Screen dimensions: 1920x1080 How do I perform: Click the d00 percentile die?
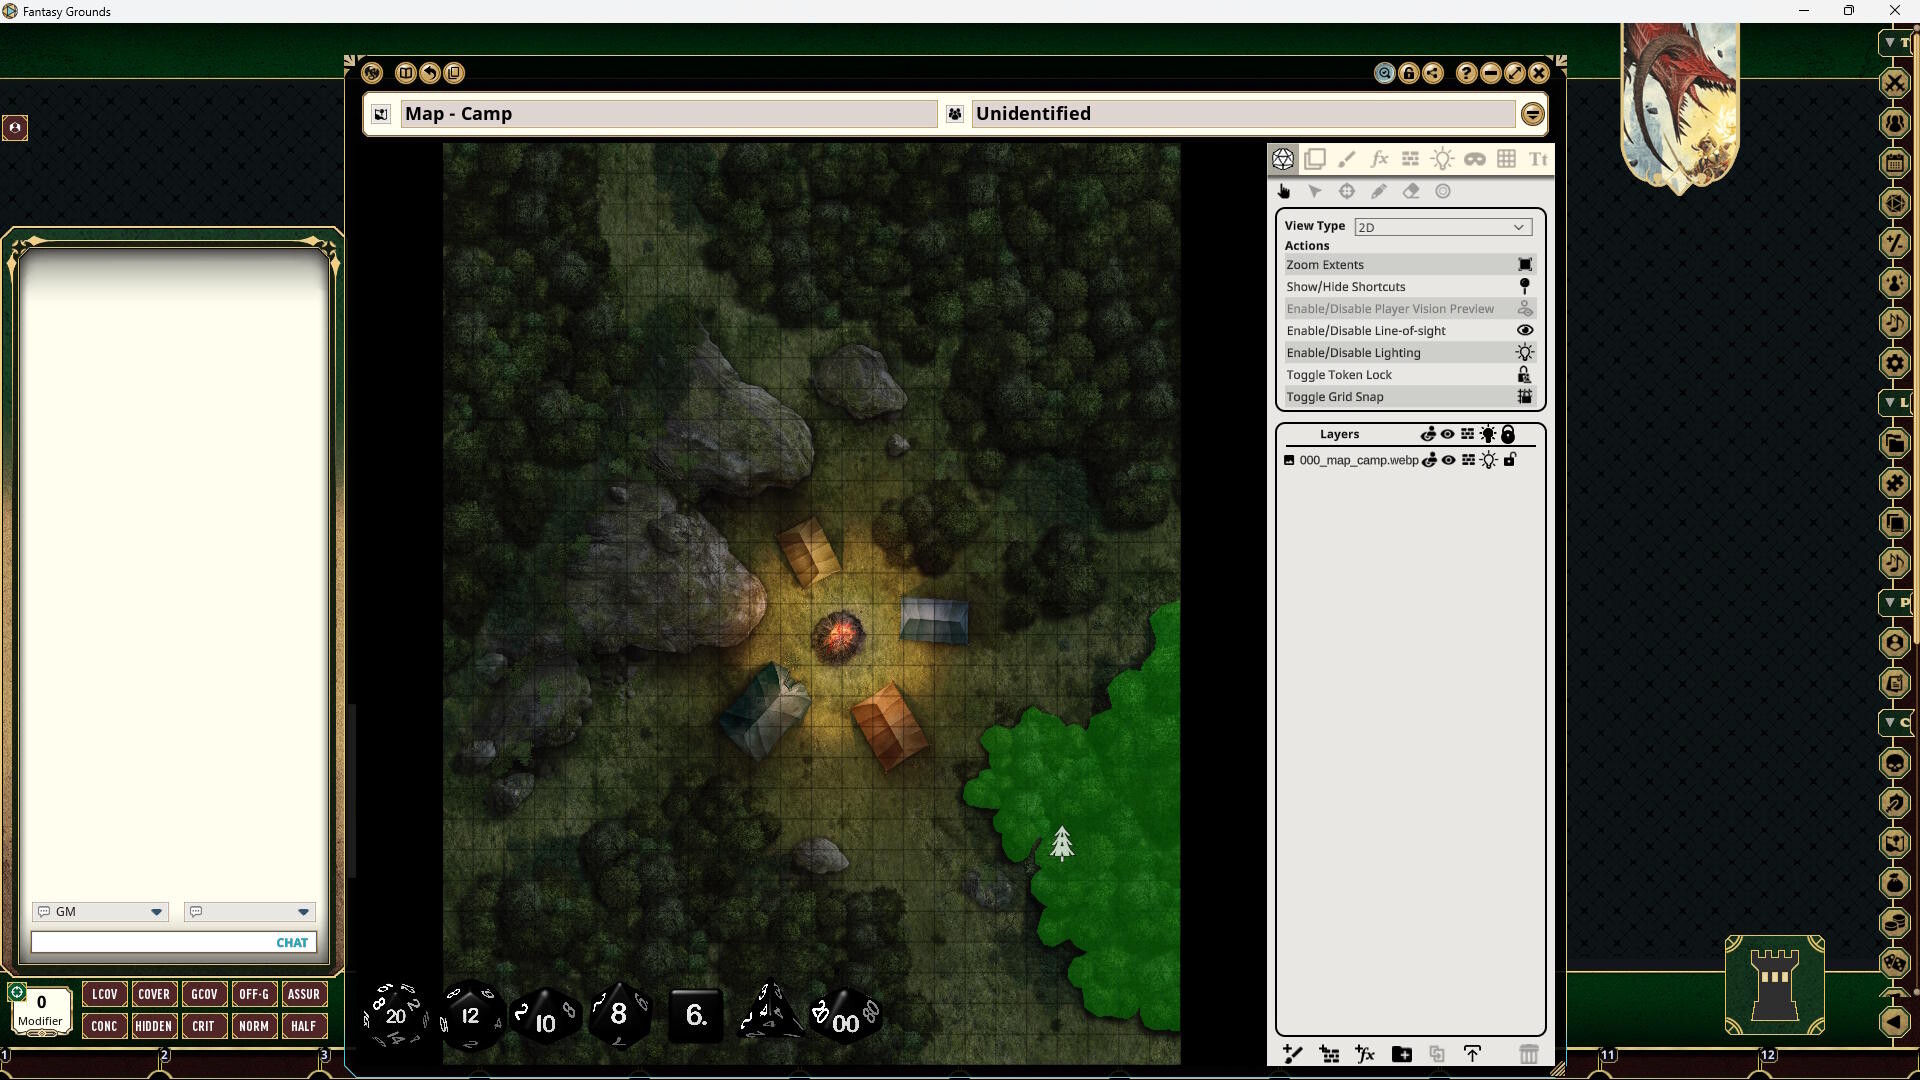(x=846, y=1018)
